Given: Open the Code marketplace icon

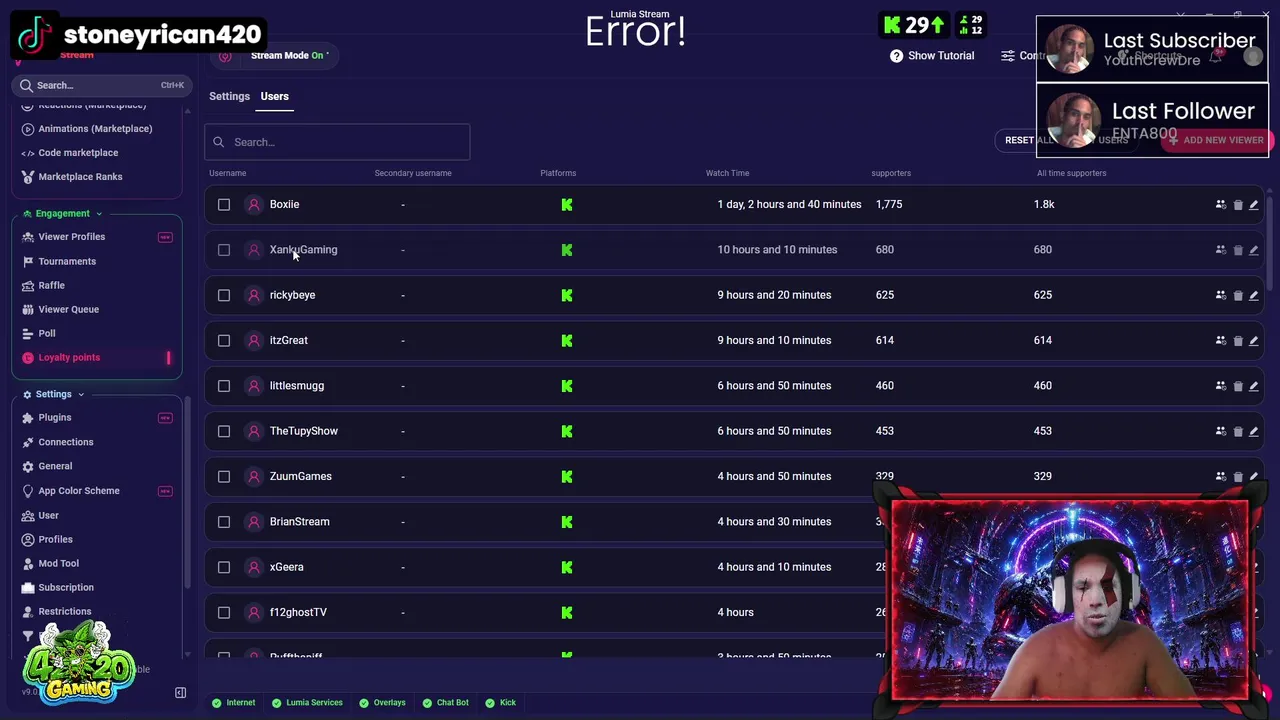Looking at the screenshot, I should (x=28, y=153).
